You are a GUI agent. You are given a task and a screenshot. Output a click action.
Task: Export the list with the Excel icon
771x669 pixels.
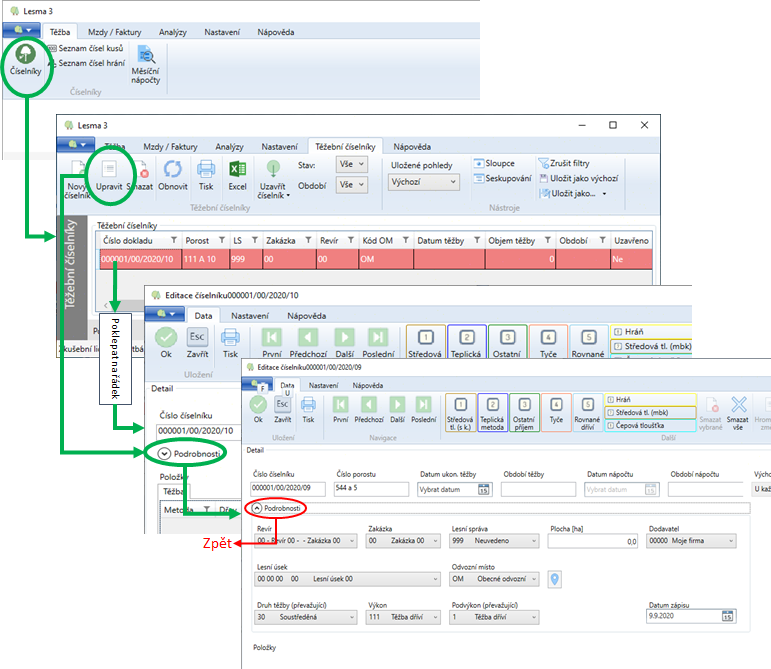click(x=237, y=176)
